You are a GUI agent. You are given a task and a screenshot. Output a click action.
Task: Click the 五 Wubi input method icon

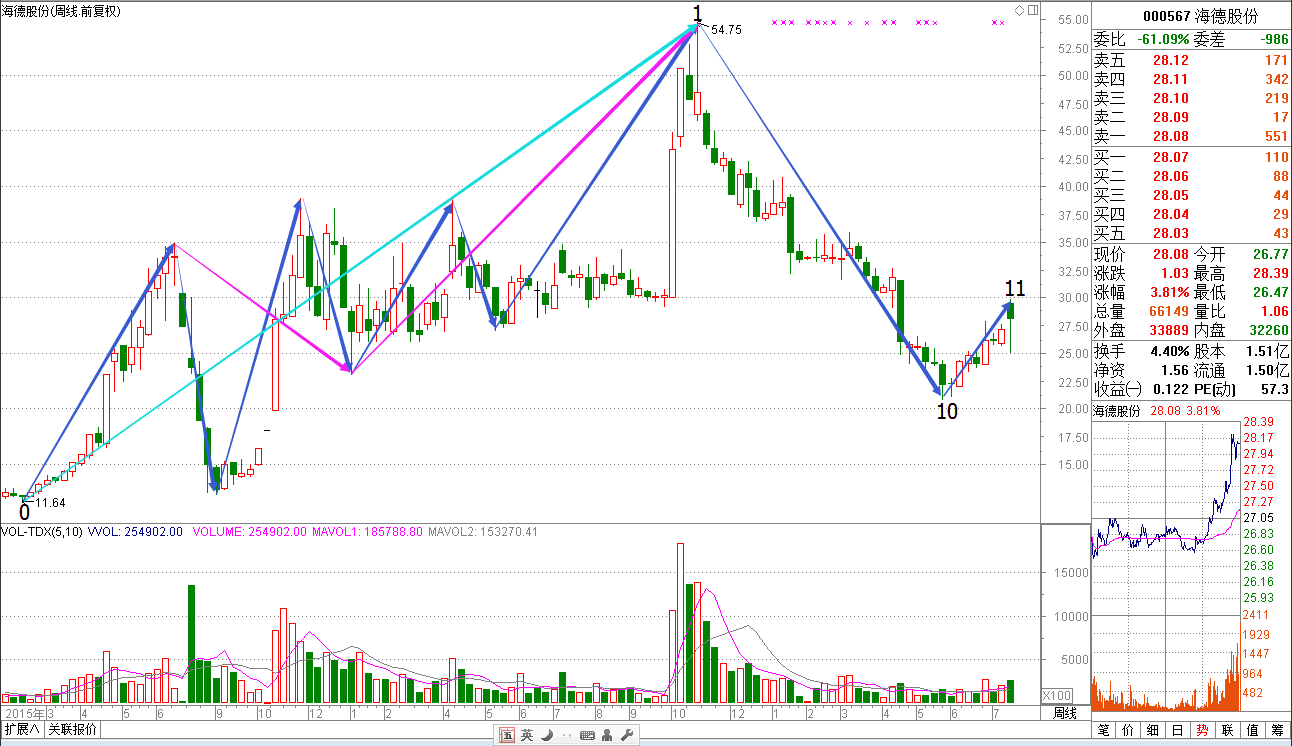[x=507, y=735]
